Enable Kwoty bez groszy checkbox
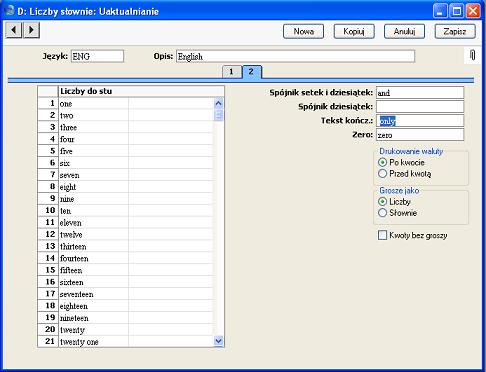The height and width of the screenshot is (372, 486). [x=382, y=235]
